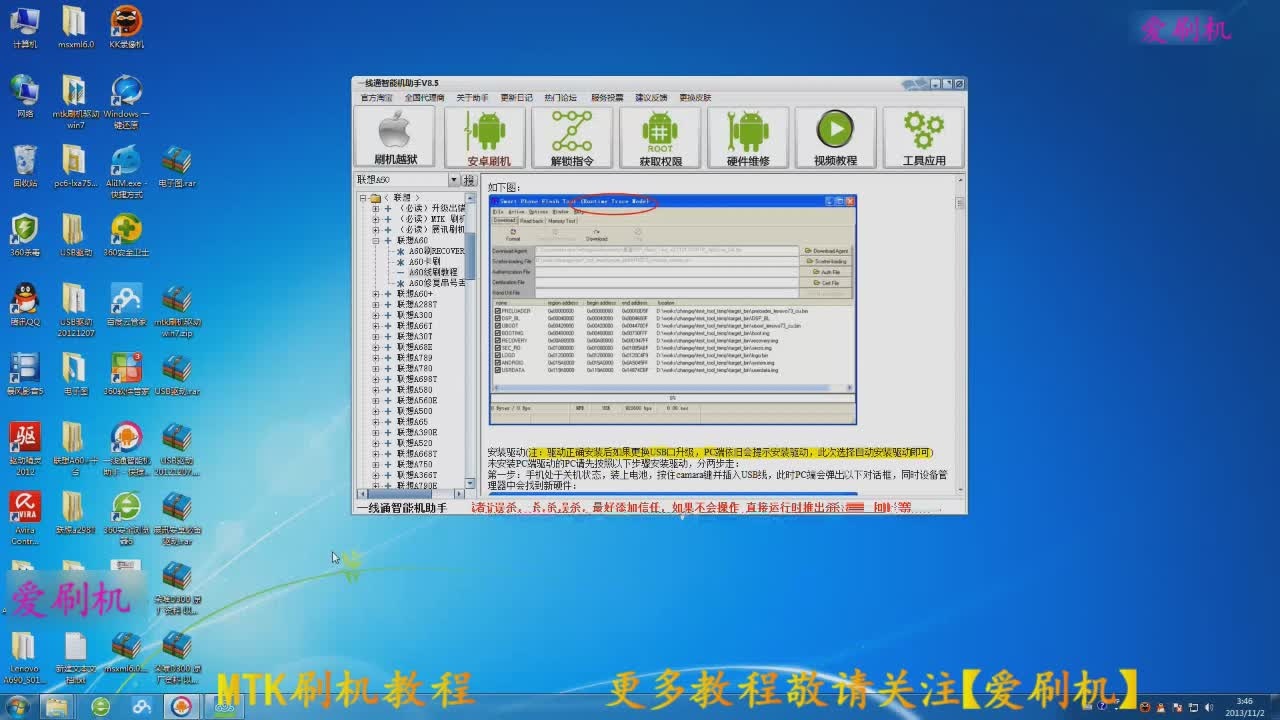Open the 获取权限 ROOT tool
The width and height of the screenshot is (1280, 720).
[660, 137]
